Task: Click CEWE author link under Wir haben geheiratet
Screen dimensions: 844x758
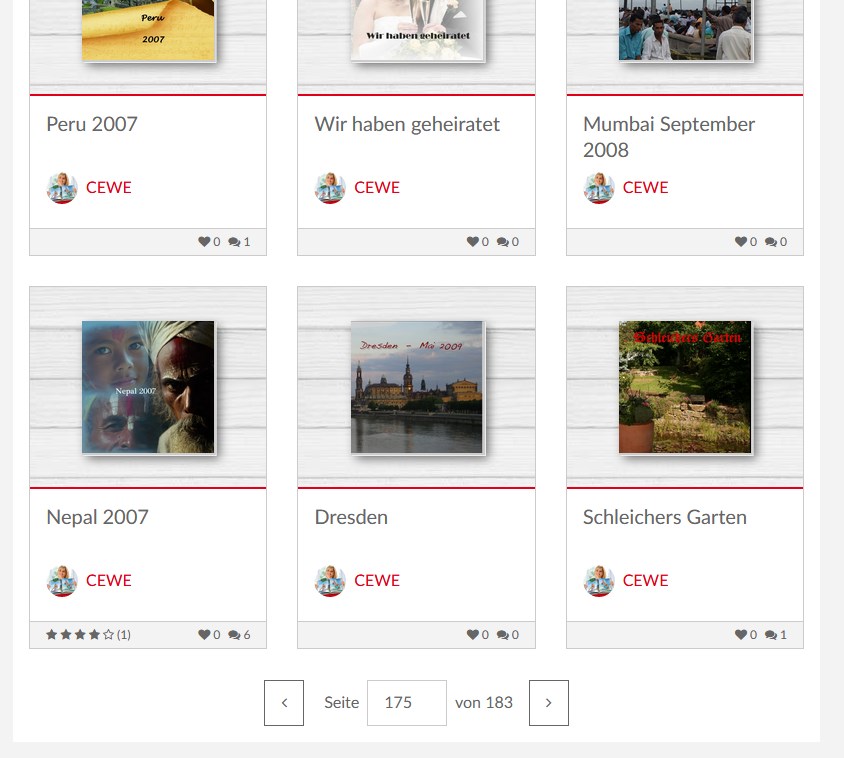Action: [x=377, y=187]
